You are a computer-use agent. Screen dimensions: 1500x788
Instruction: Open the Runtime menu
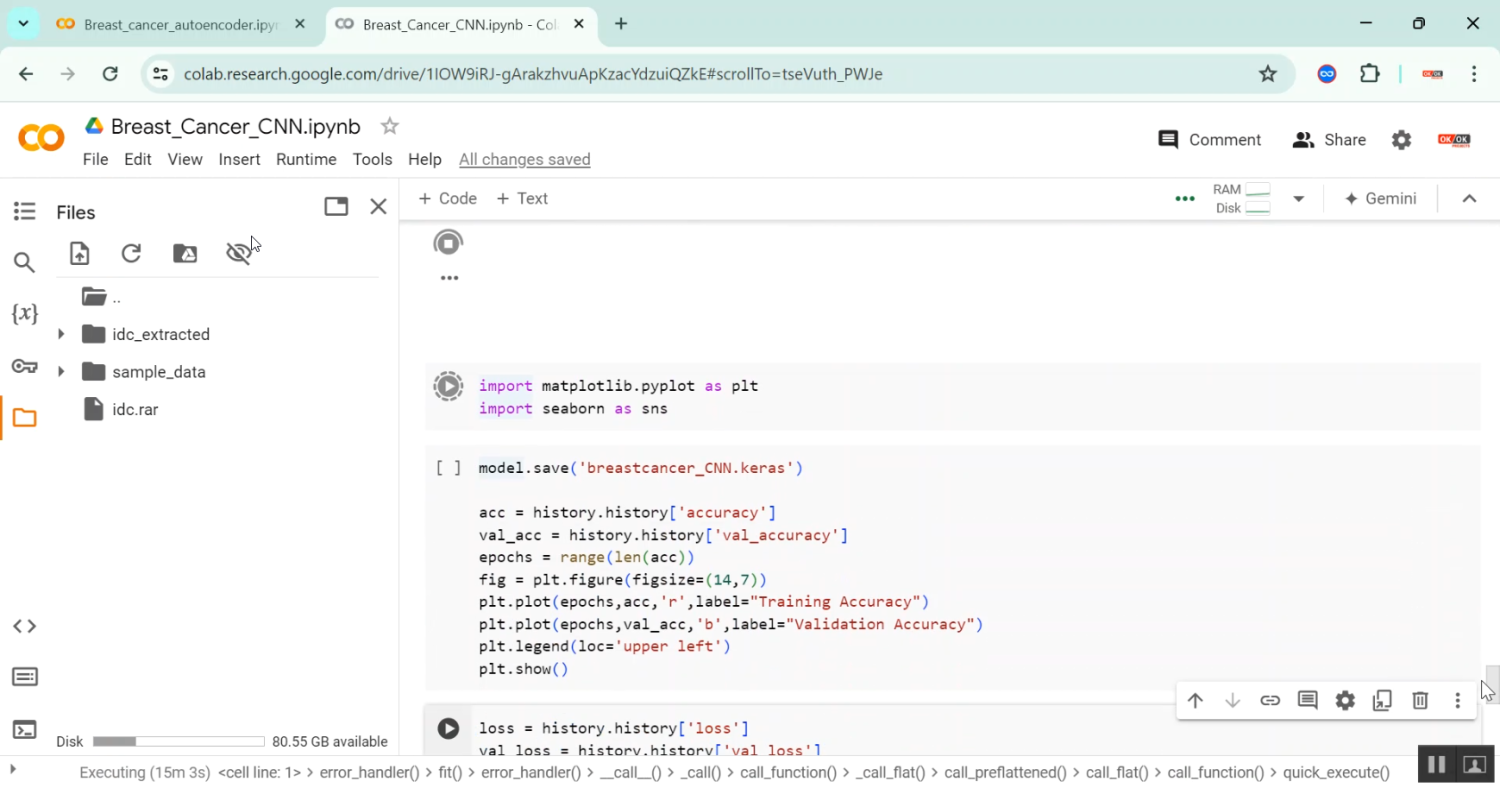click(x=306, y=159)
